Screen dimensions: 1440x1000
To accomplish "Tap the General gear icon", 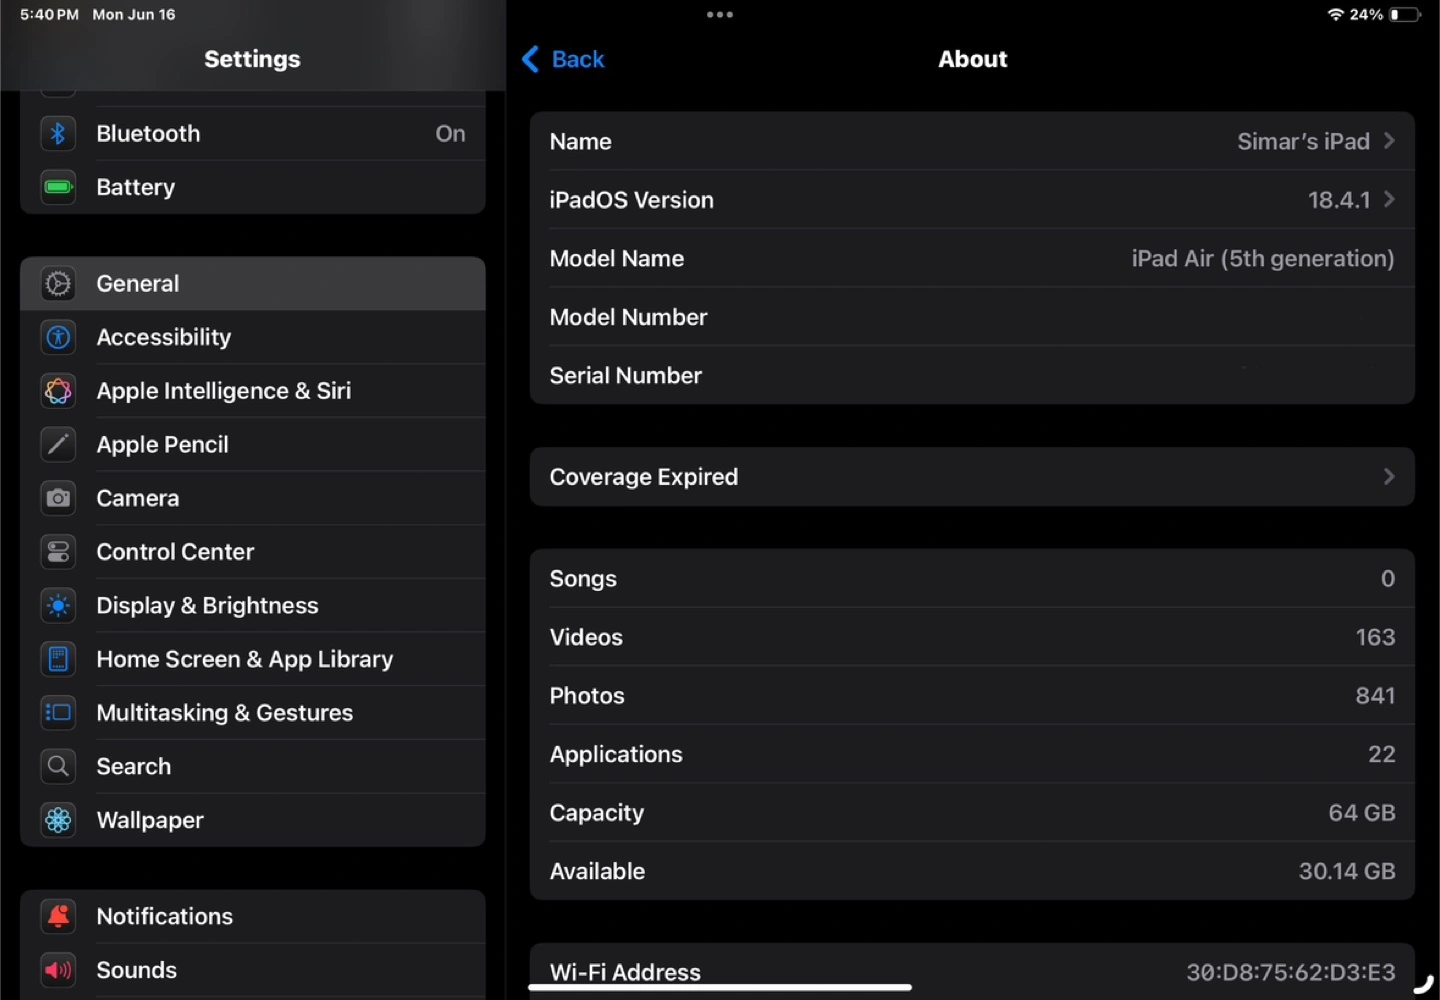I will point(58,284).
